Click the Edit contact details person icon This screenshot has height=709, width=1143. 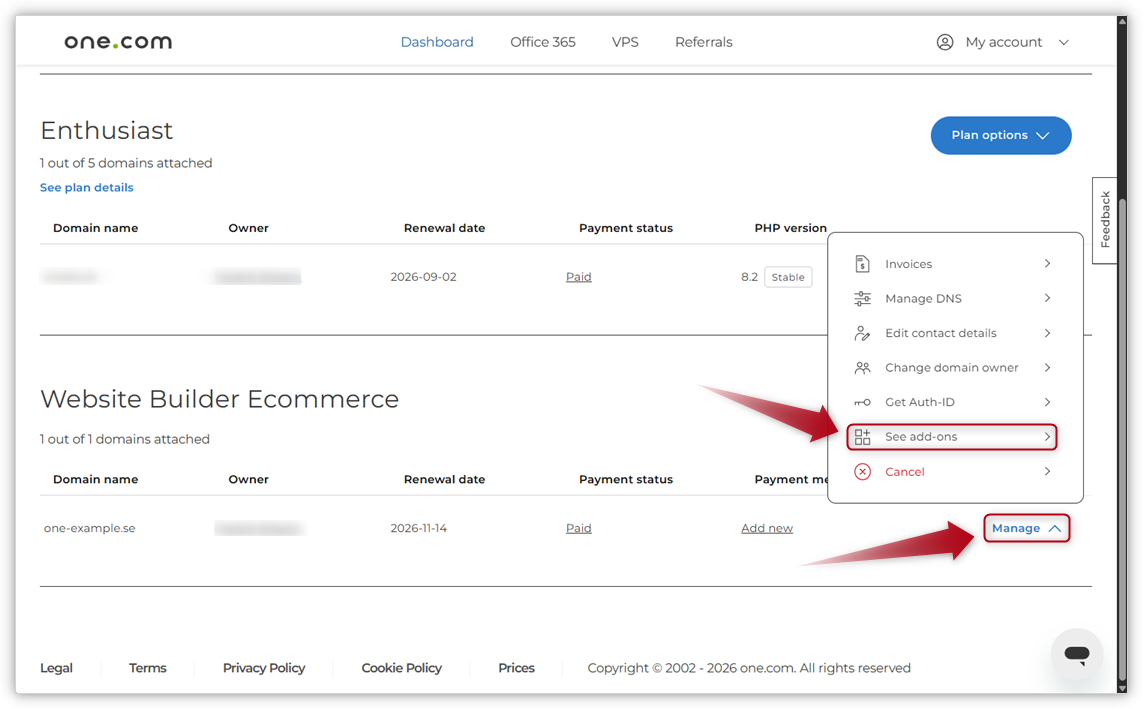863,333
